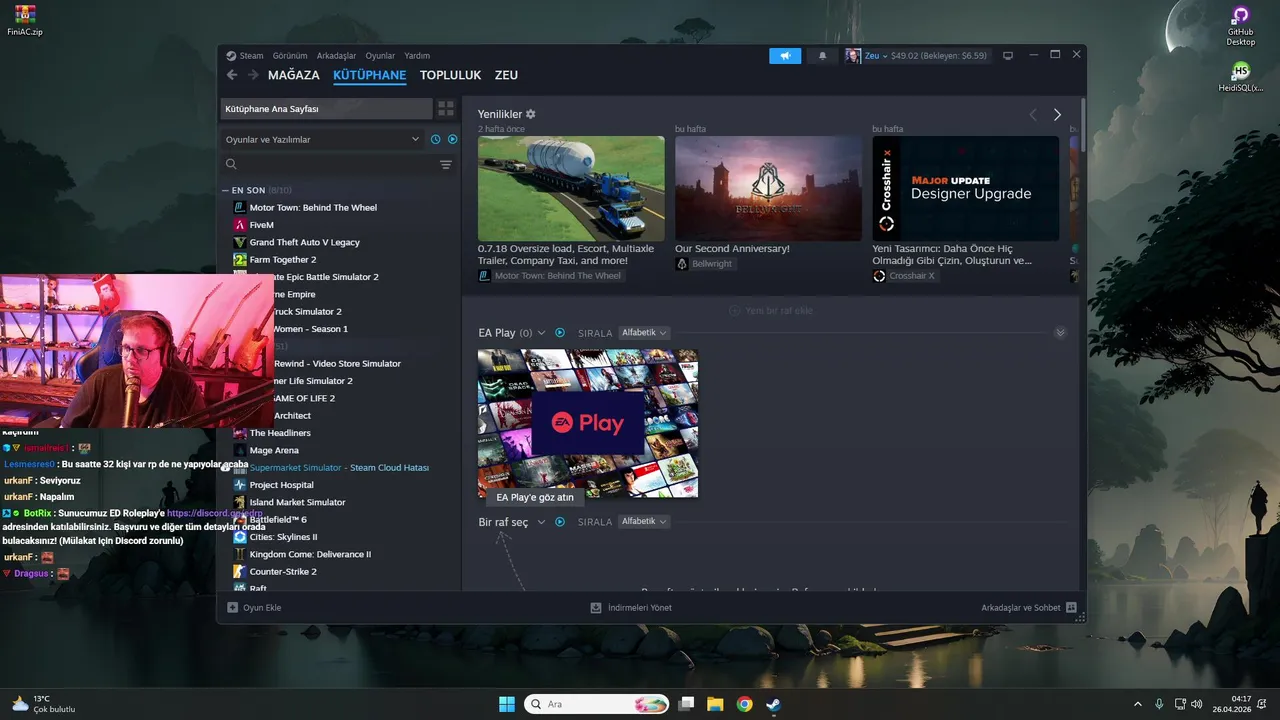Open the Bir raf seç shelf dropdown

click(x=541, y=522)
